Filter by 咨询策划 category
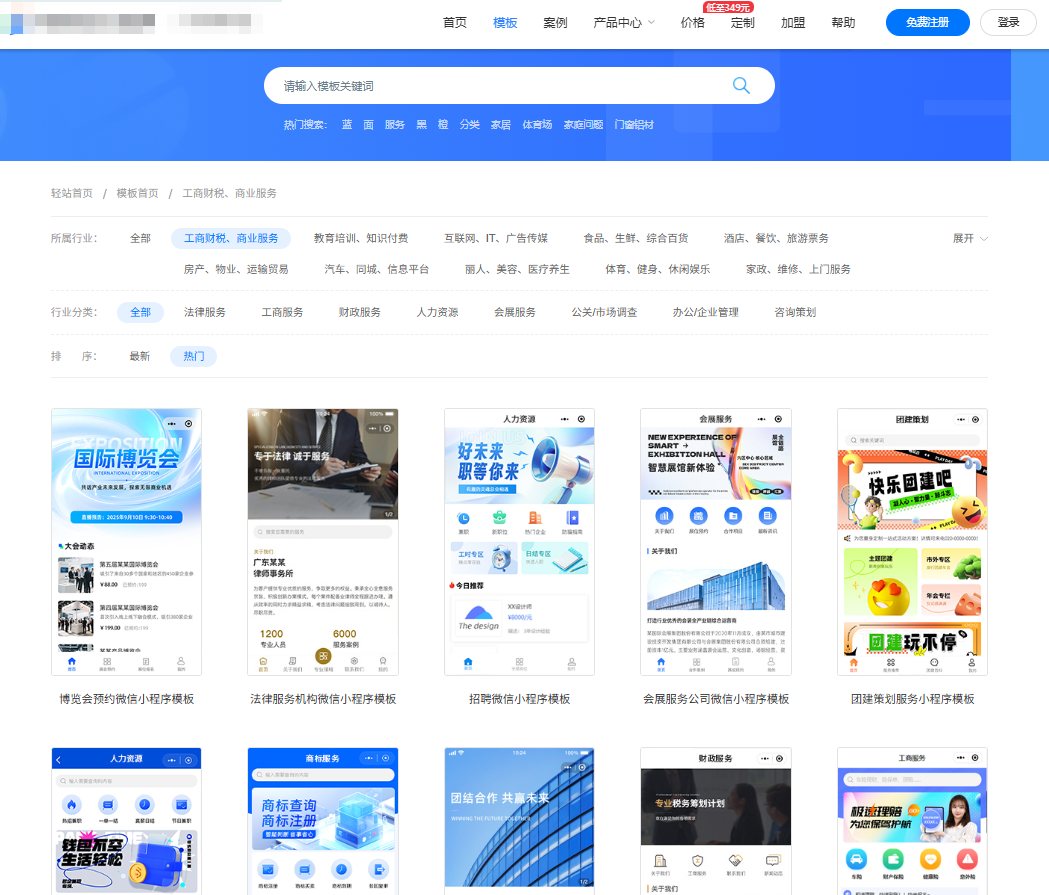 point(795,312)
